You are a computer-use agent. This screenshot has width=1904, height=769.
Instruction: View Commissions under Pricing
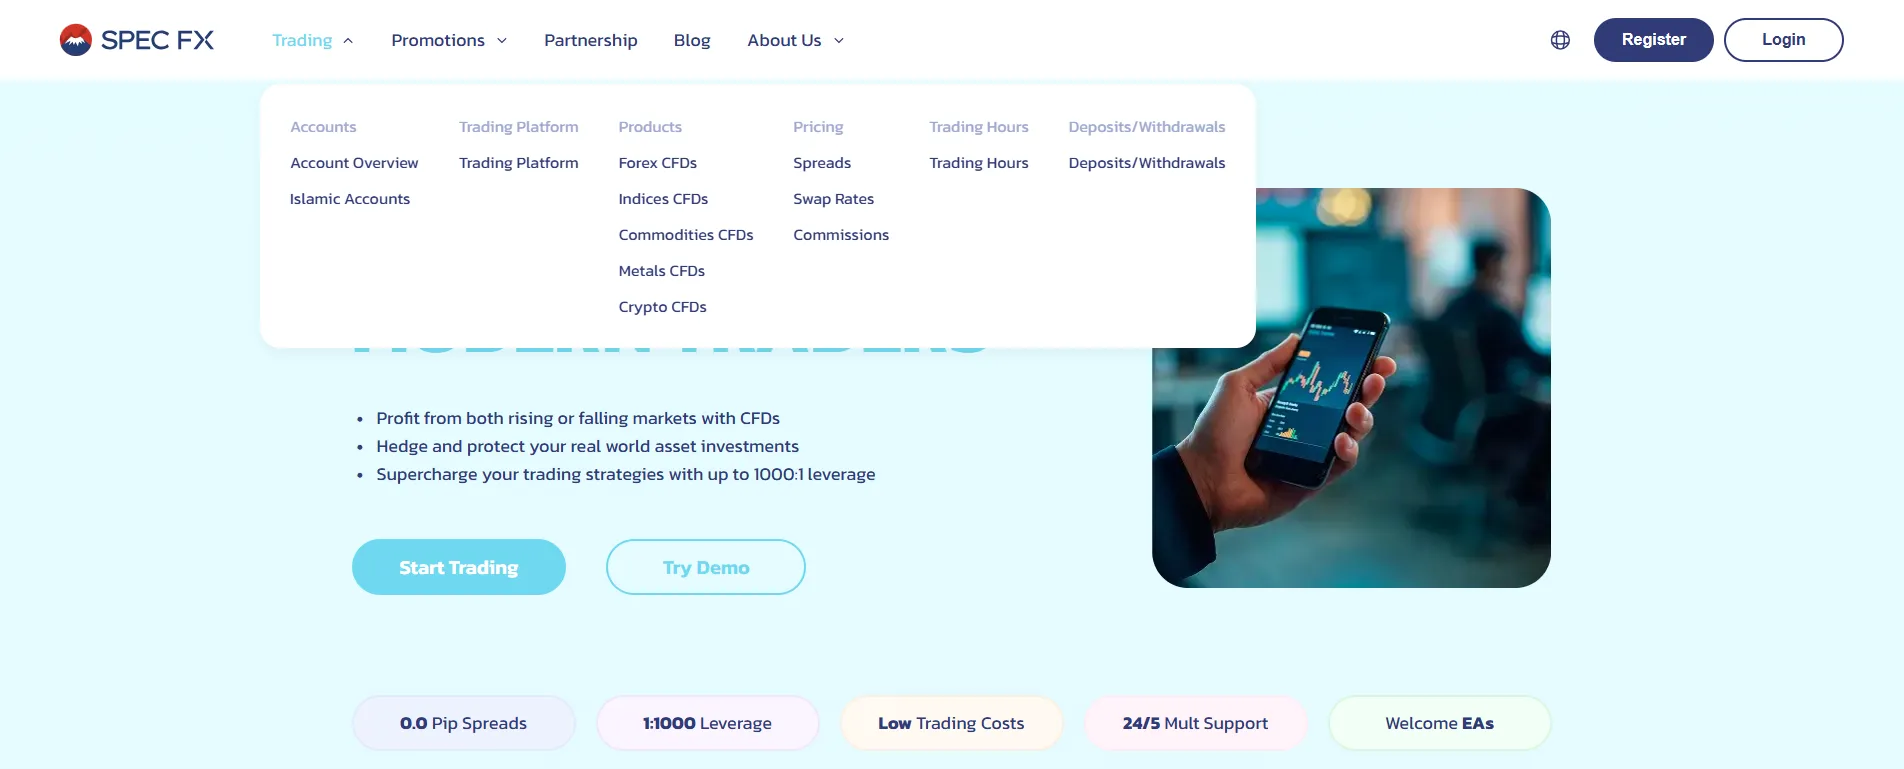point(841,235)
